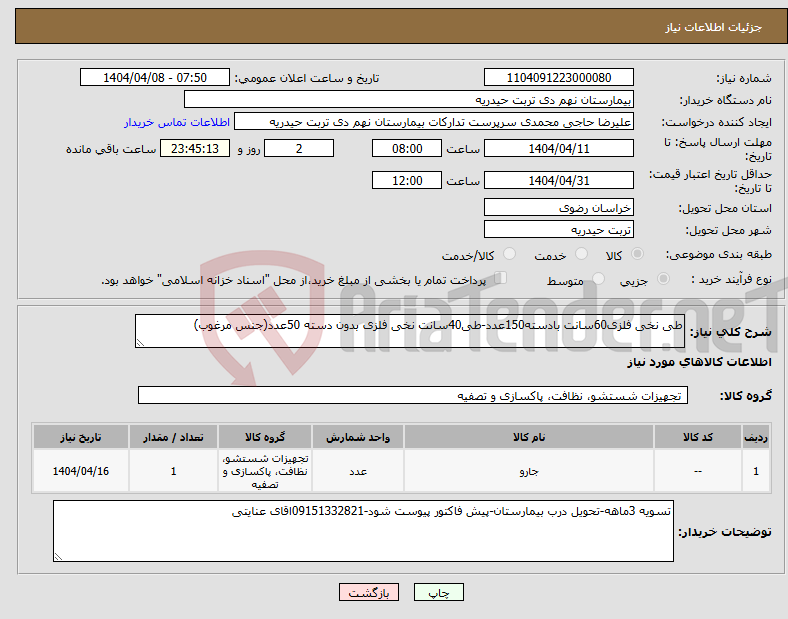Click the deadline time field 08:00
The image size is (788, 619).
coord(407,149)
